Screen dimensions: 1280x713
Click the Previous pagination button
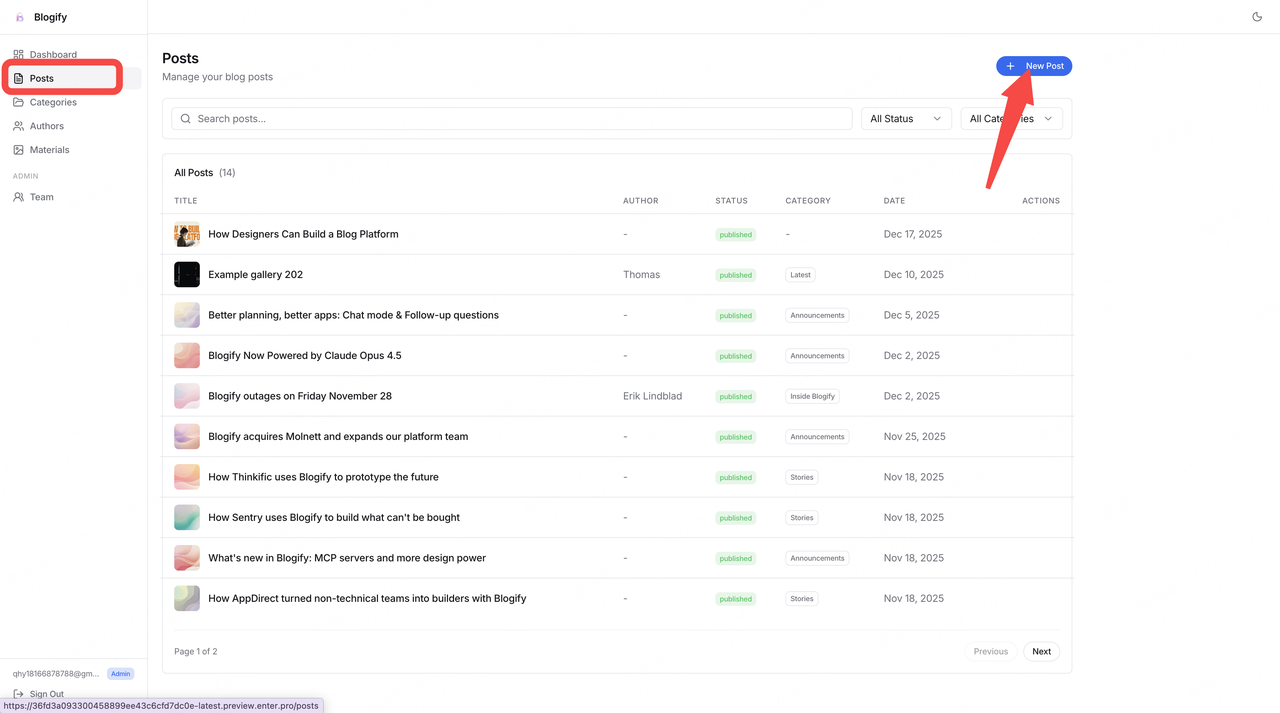(x=990, y=651)
